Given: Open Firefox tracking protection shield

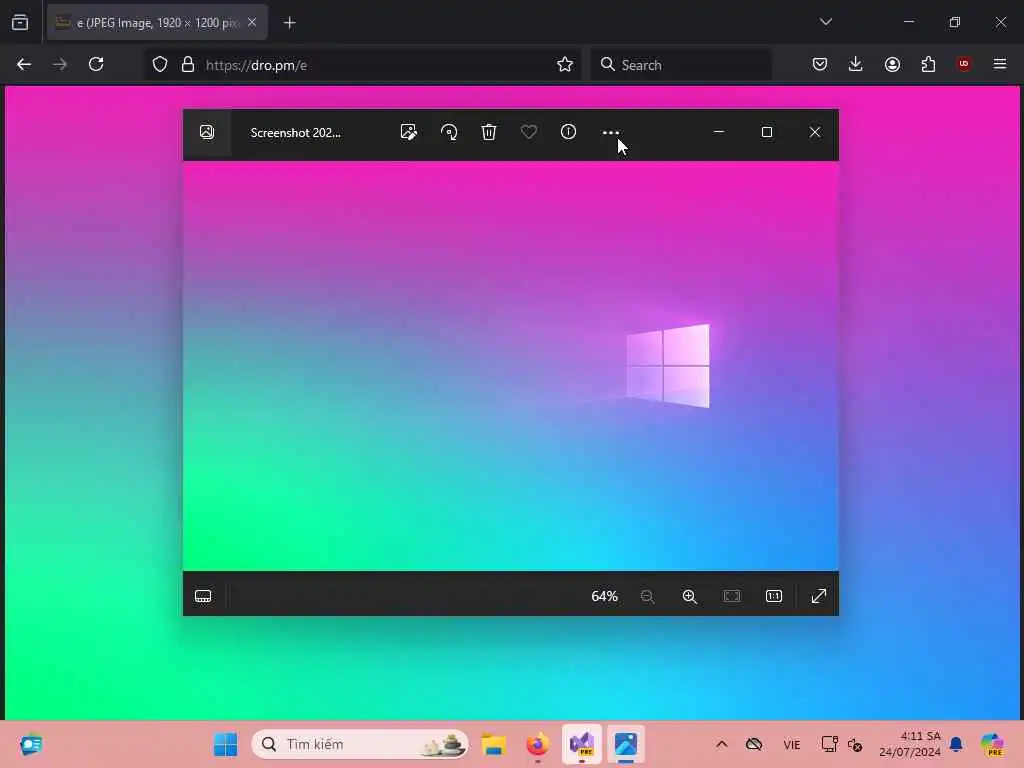Looking at the screenshot, I should click(x=160, y=65).
